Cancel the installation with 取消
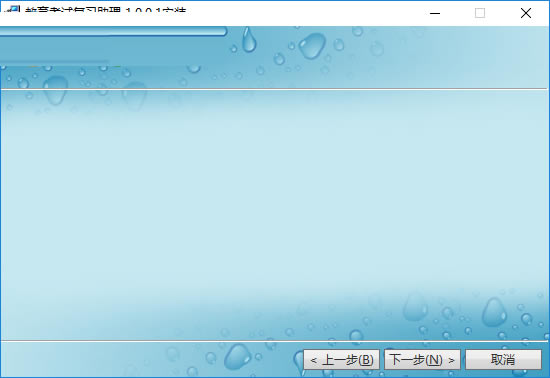Image resolution: width=550 pixels, height=378 pixels. click(503, 359)
